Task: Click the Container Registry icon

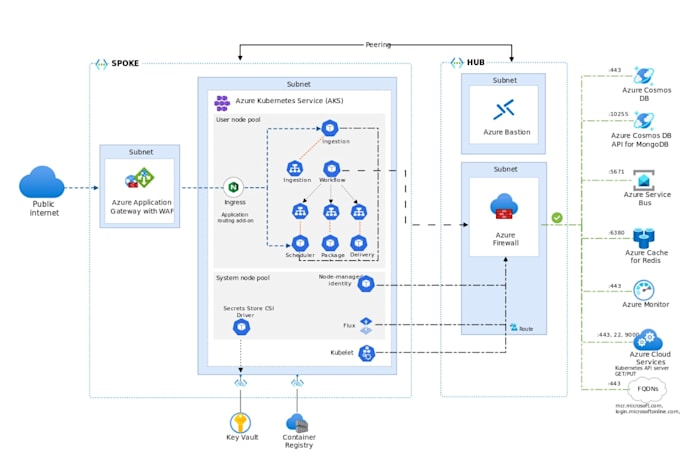Action: click(297, 423)
